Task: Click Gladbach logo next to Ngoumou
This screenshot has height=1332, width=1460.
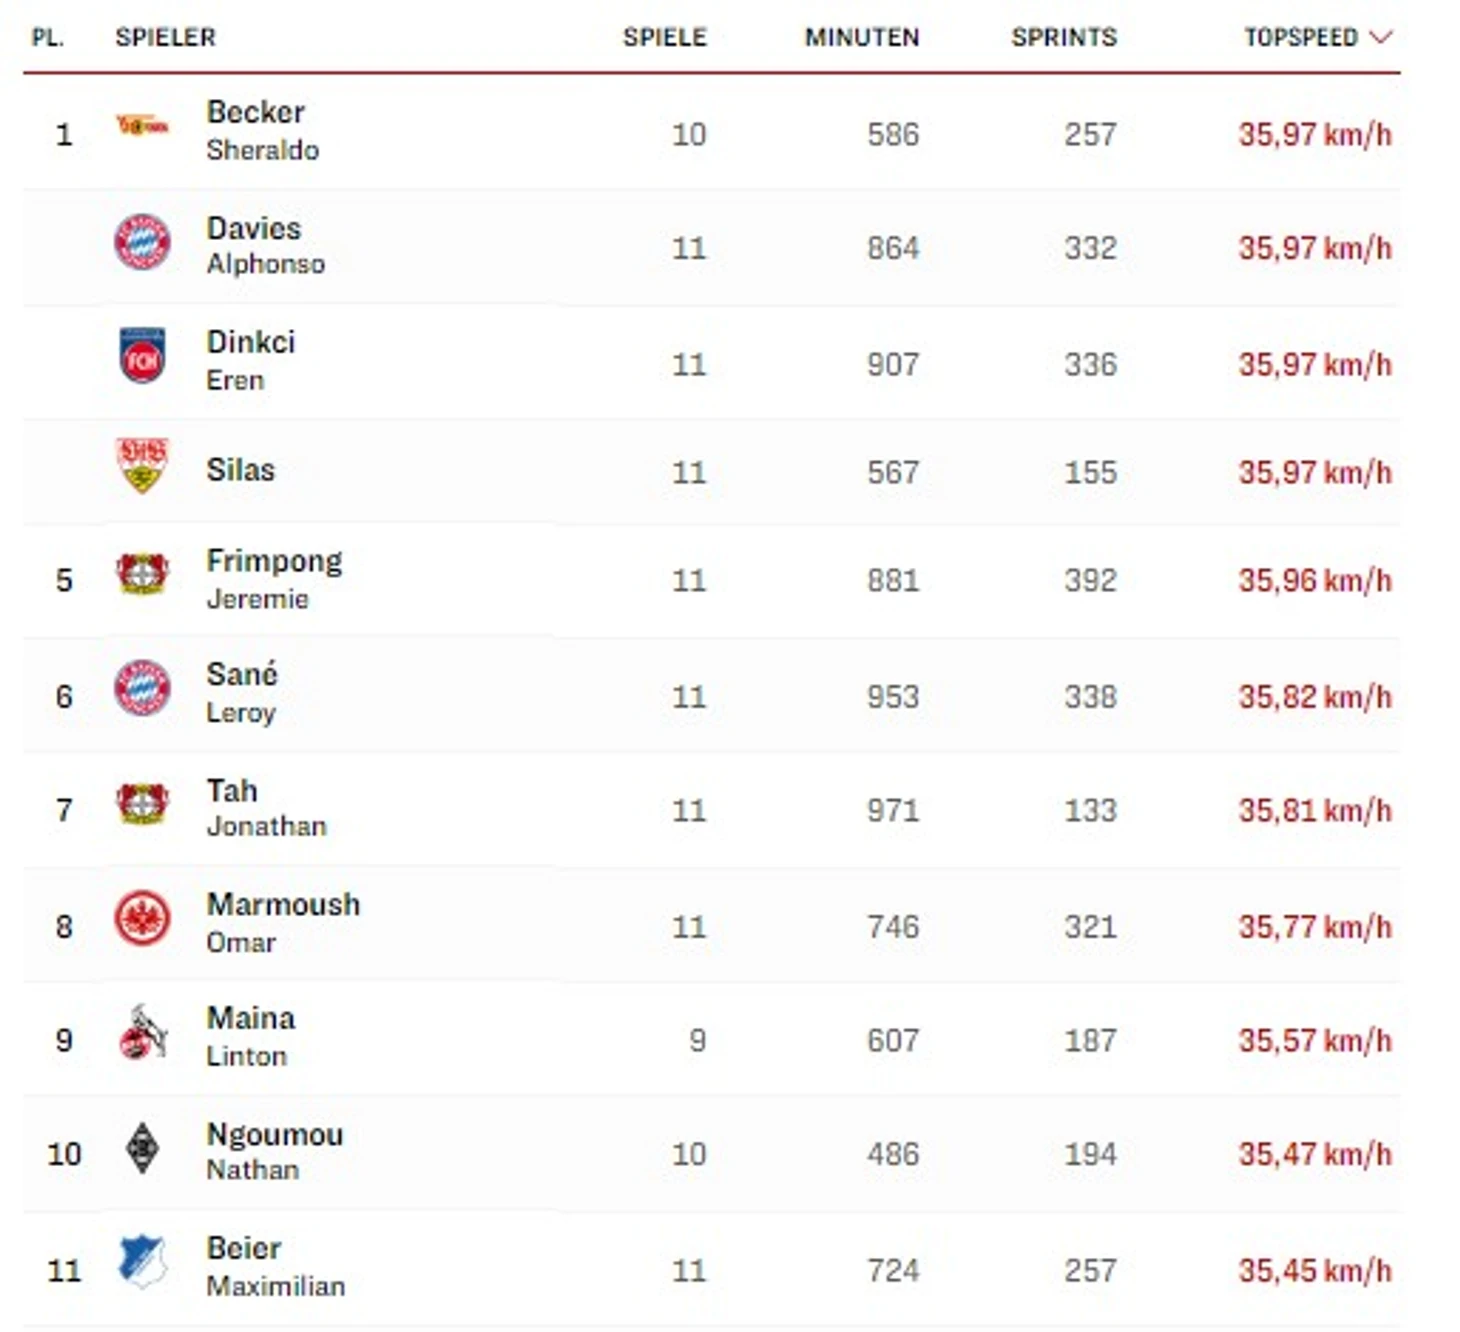Action: 142,1148
